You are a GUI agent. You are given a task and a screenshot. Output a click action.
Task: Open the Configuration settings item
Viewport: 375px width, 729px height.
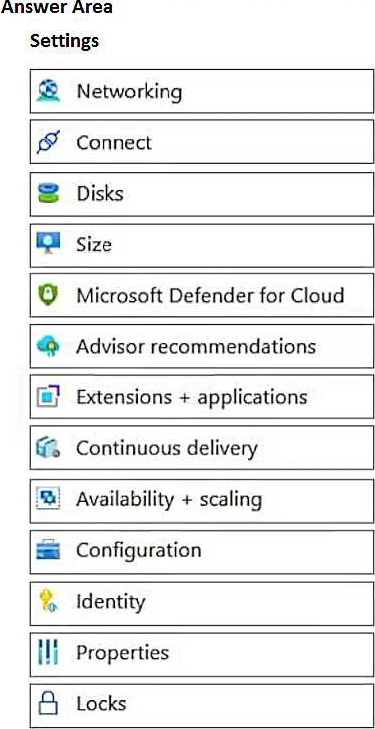202,550
